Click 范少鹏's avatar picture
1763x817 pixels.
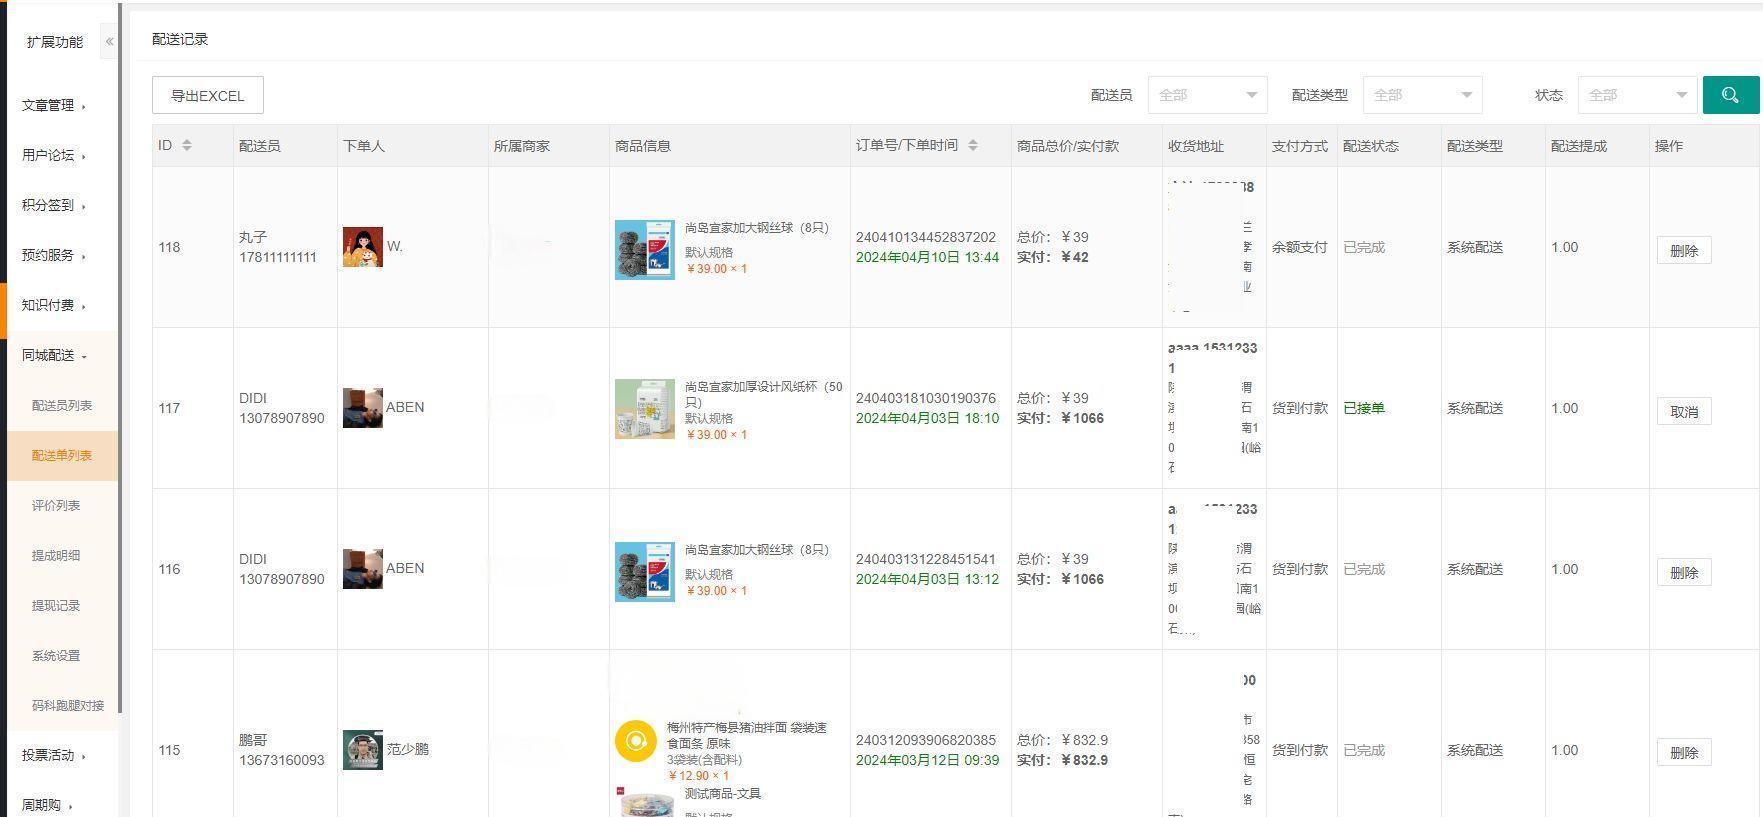point(362,750)
